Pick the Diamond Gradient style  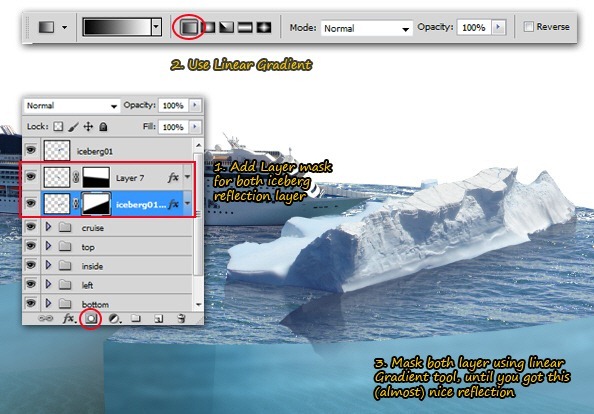pyautogui.click(x=264, y=27)
